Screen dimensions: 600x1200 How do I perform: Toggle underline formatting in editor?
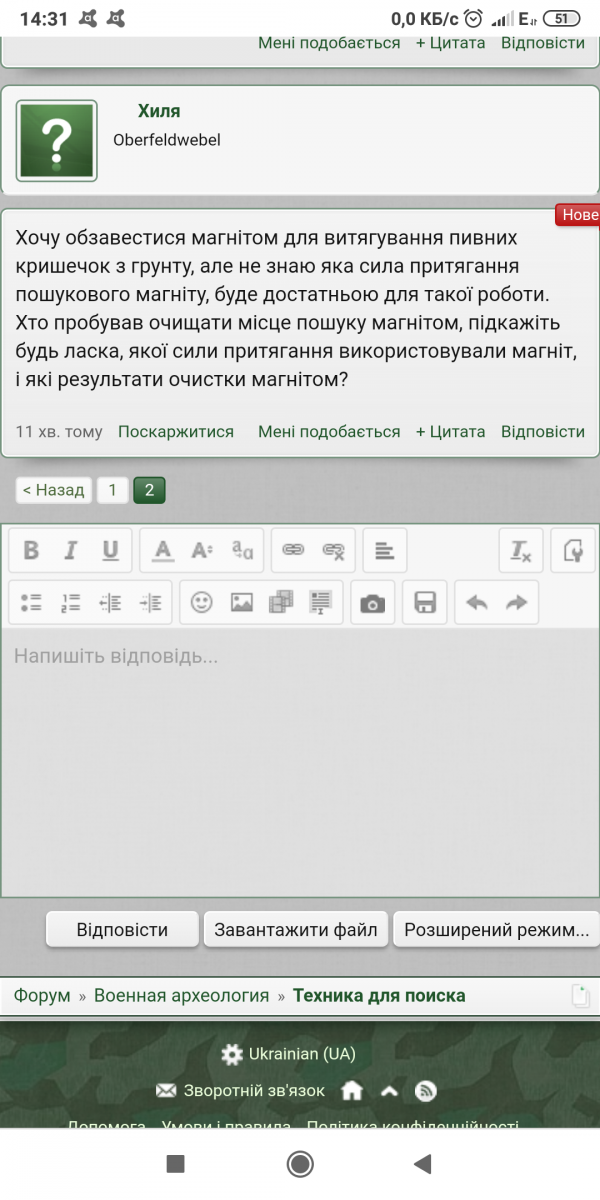coord(110,551)
